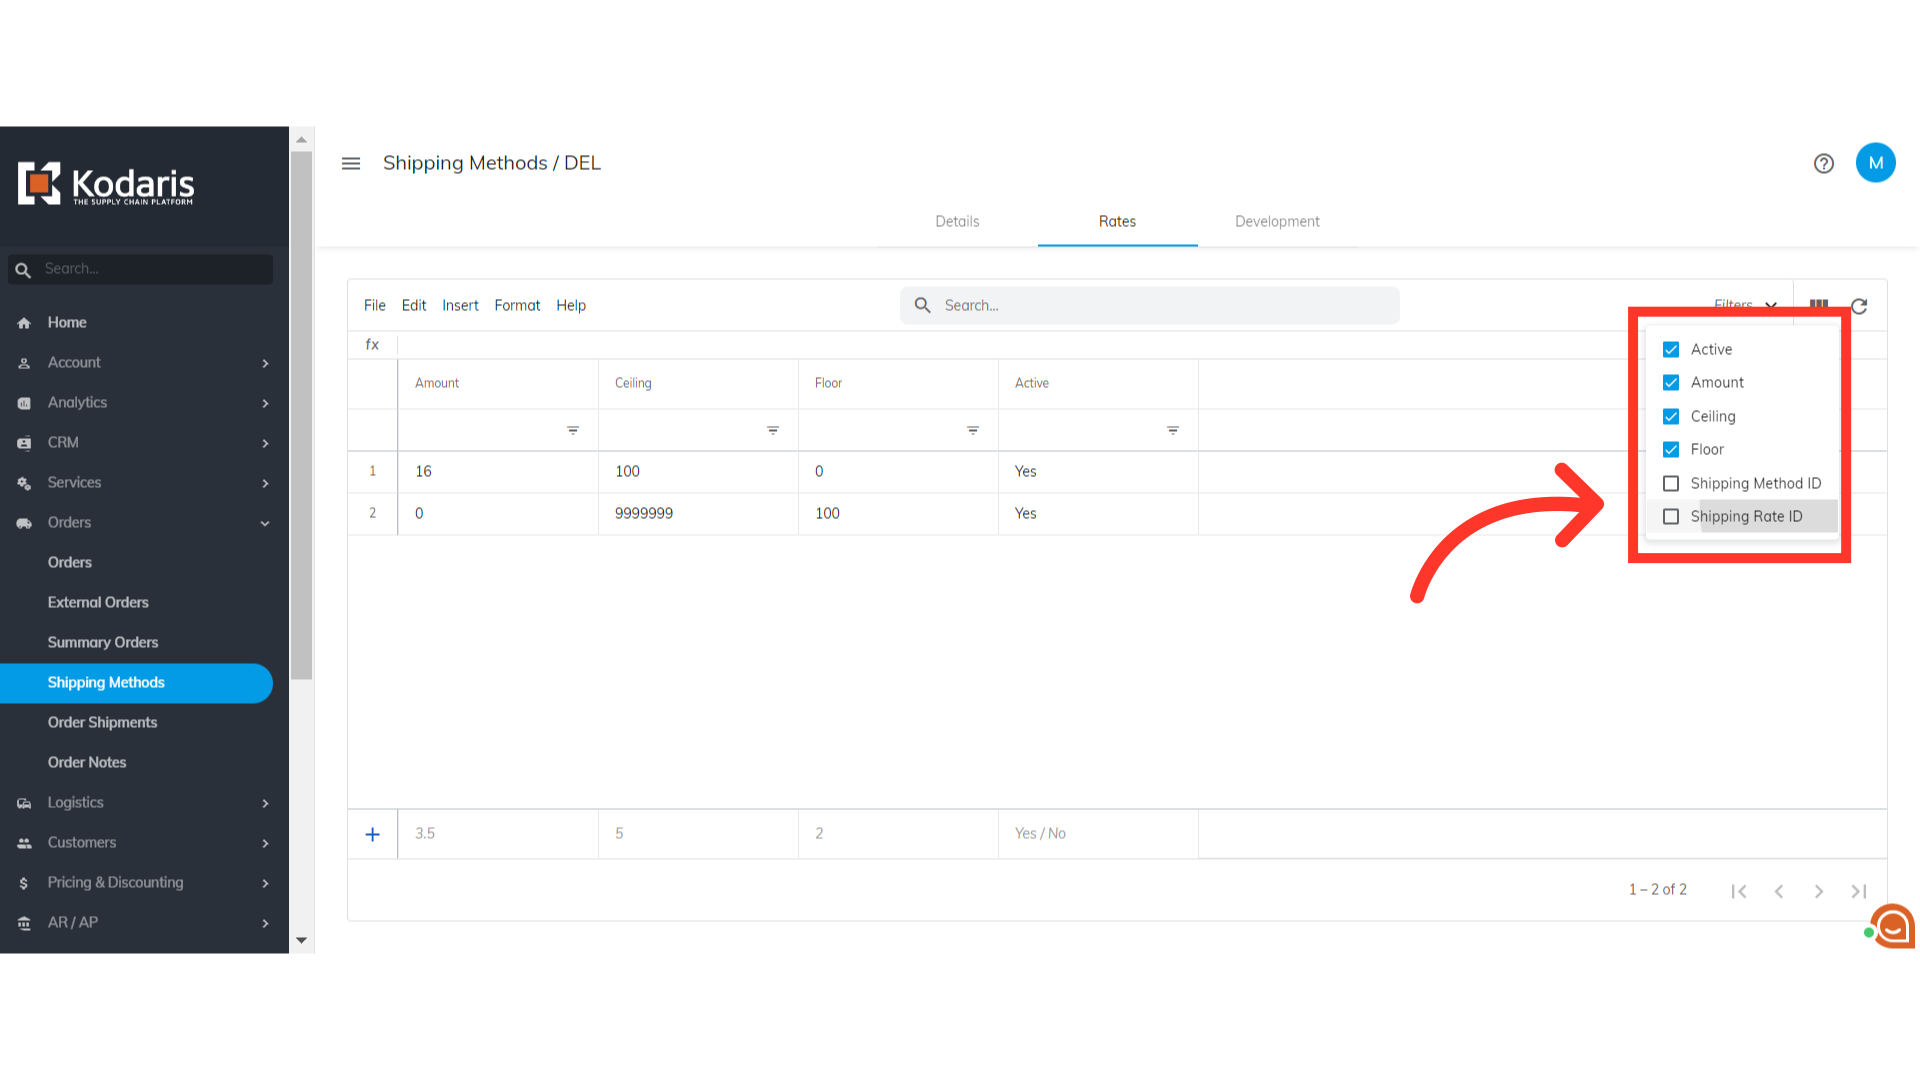The width and height of the screenshot is (1920, 1080).
Task: Click the Amount column filter icon
Action: coord(573,430)
